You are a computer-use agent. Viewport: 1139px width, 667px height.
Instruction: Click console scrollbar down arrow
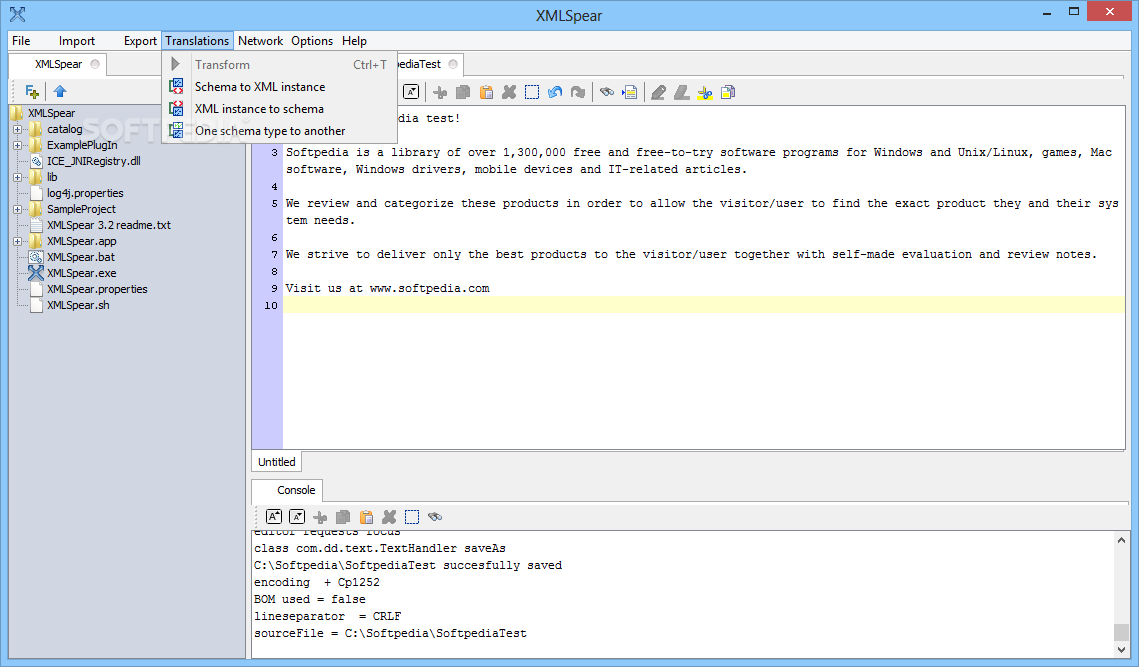(x=1122, y=650)
